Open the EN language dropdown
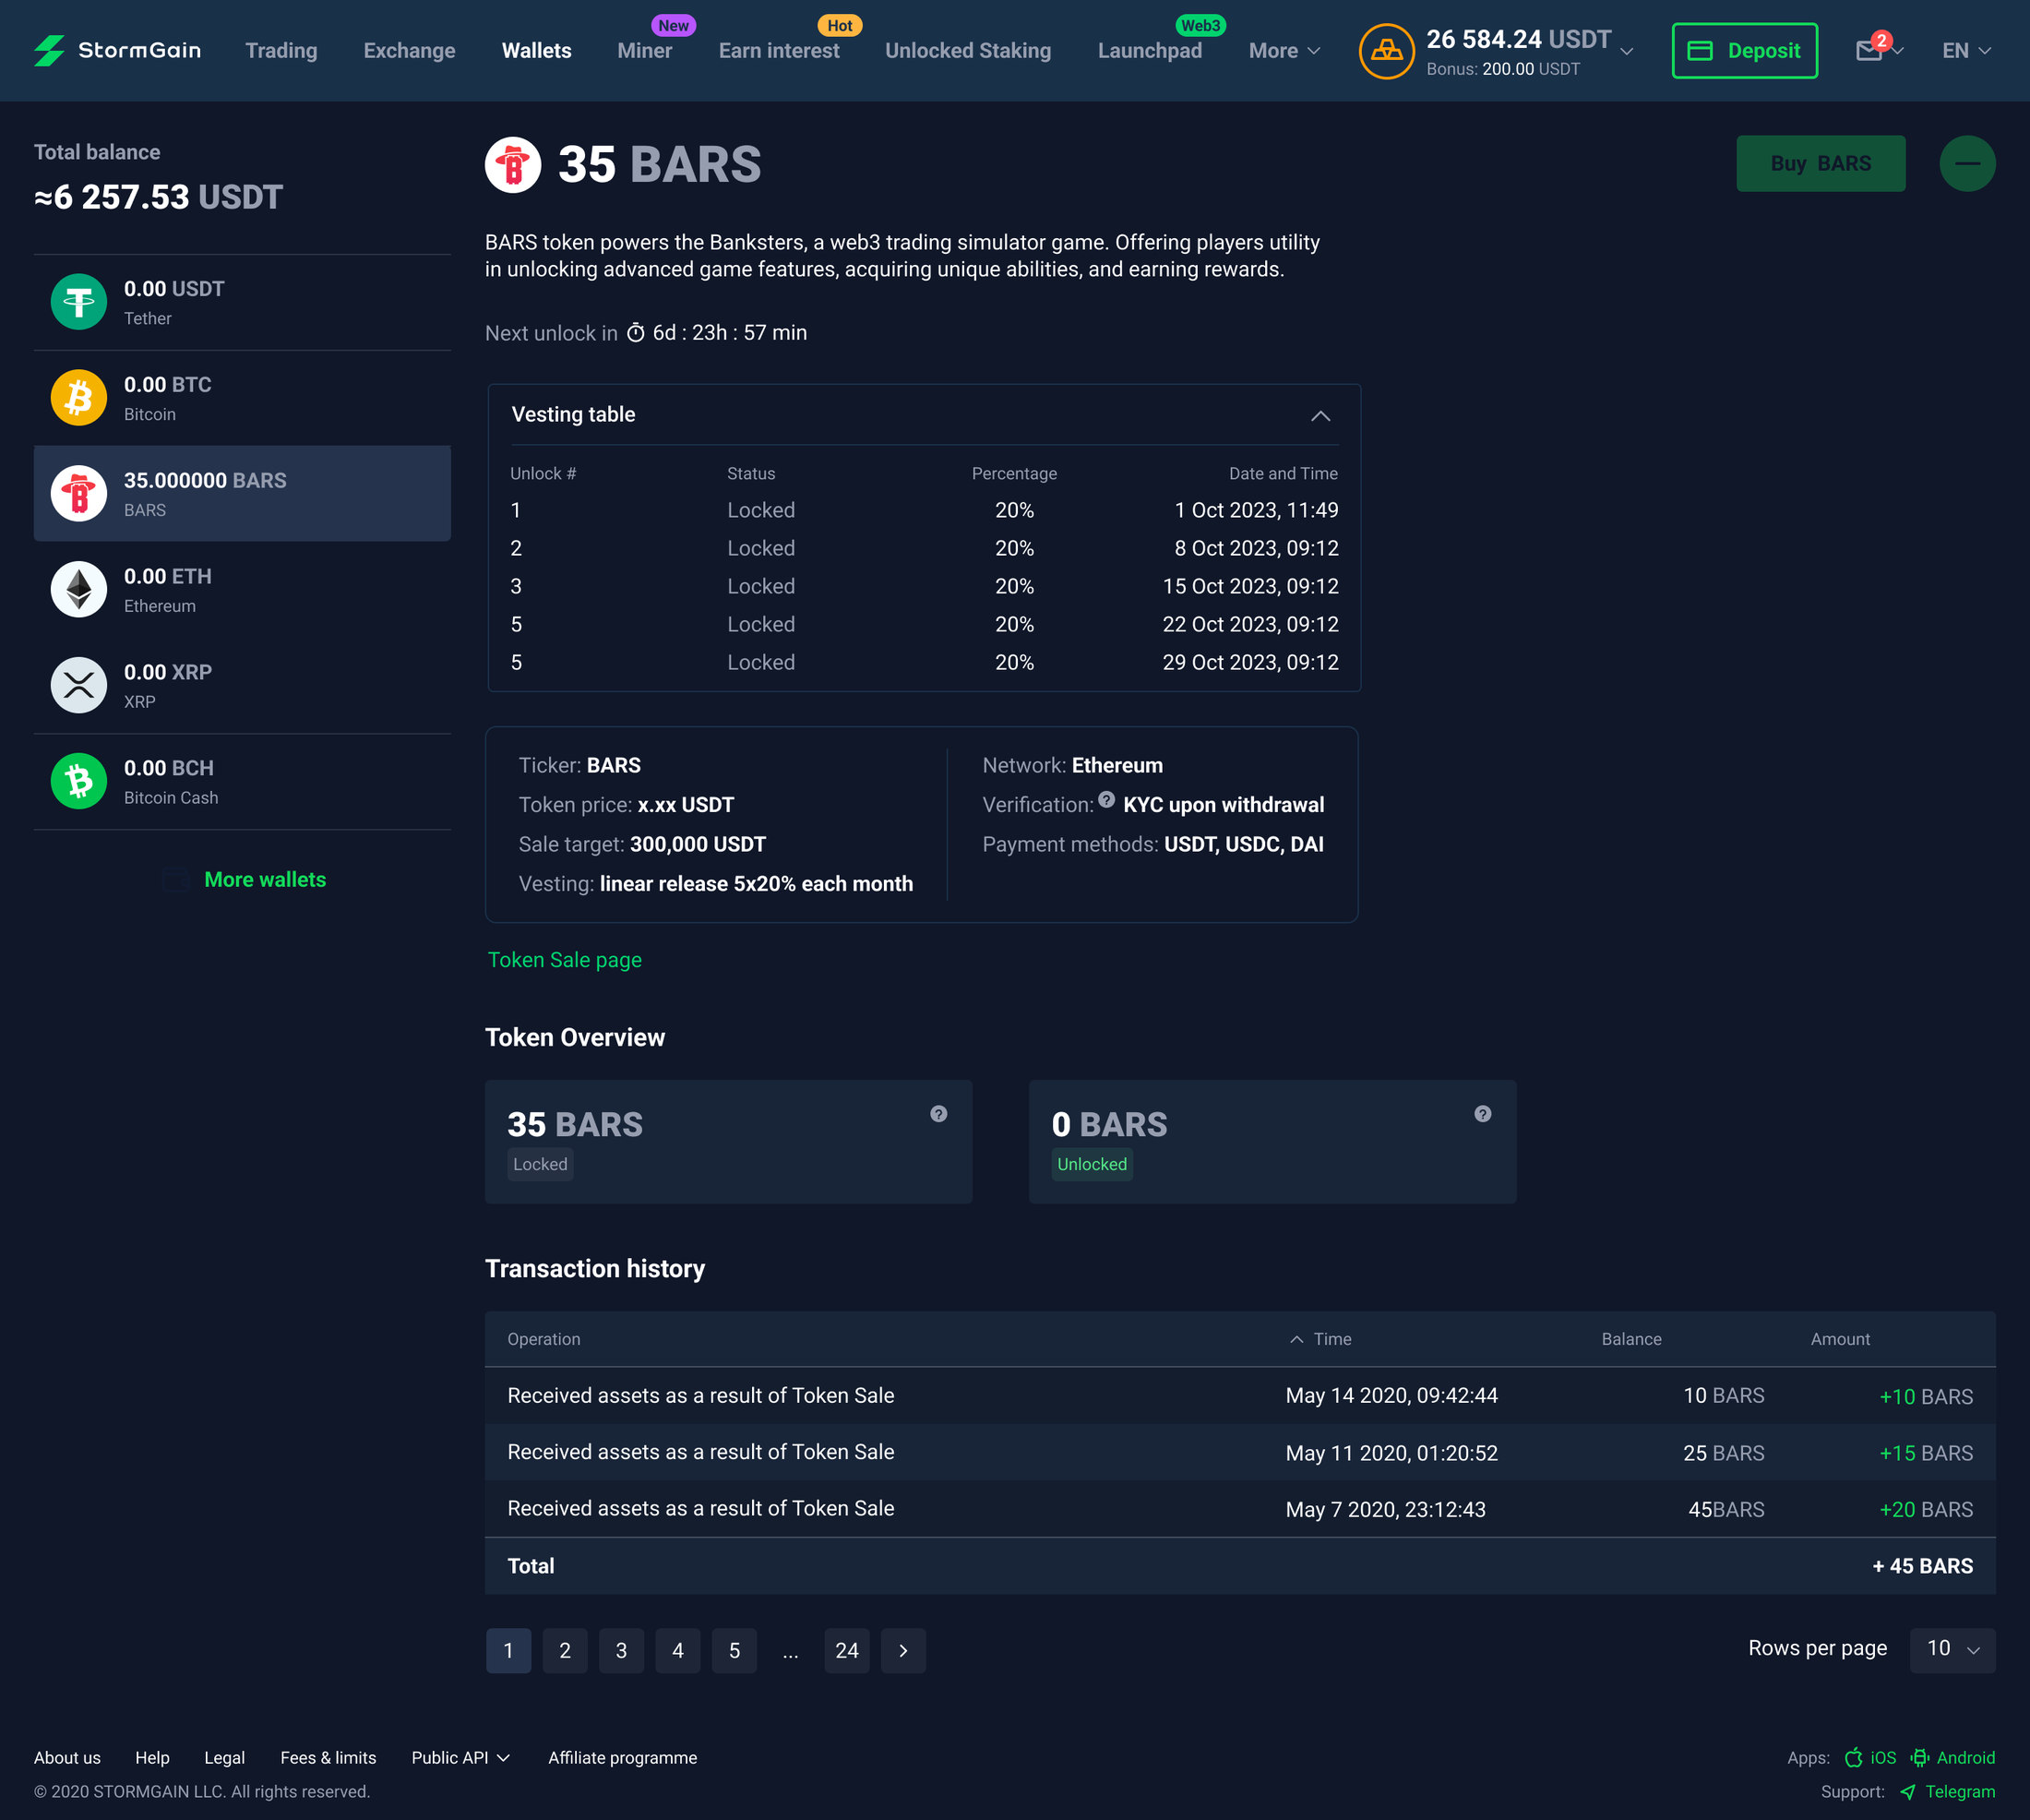 (1966, 50)
